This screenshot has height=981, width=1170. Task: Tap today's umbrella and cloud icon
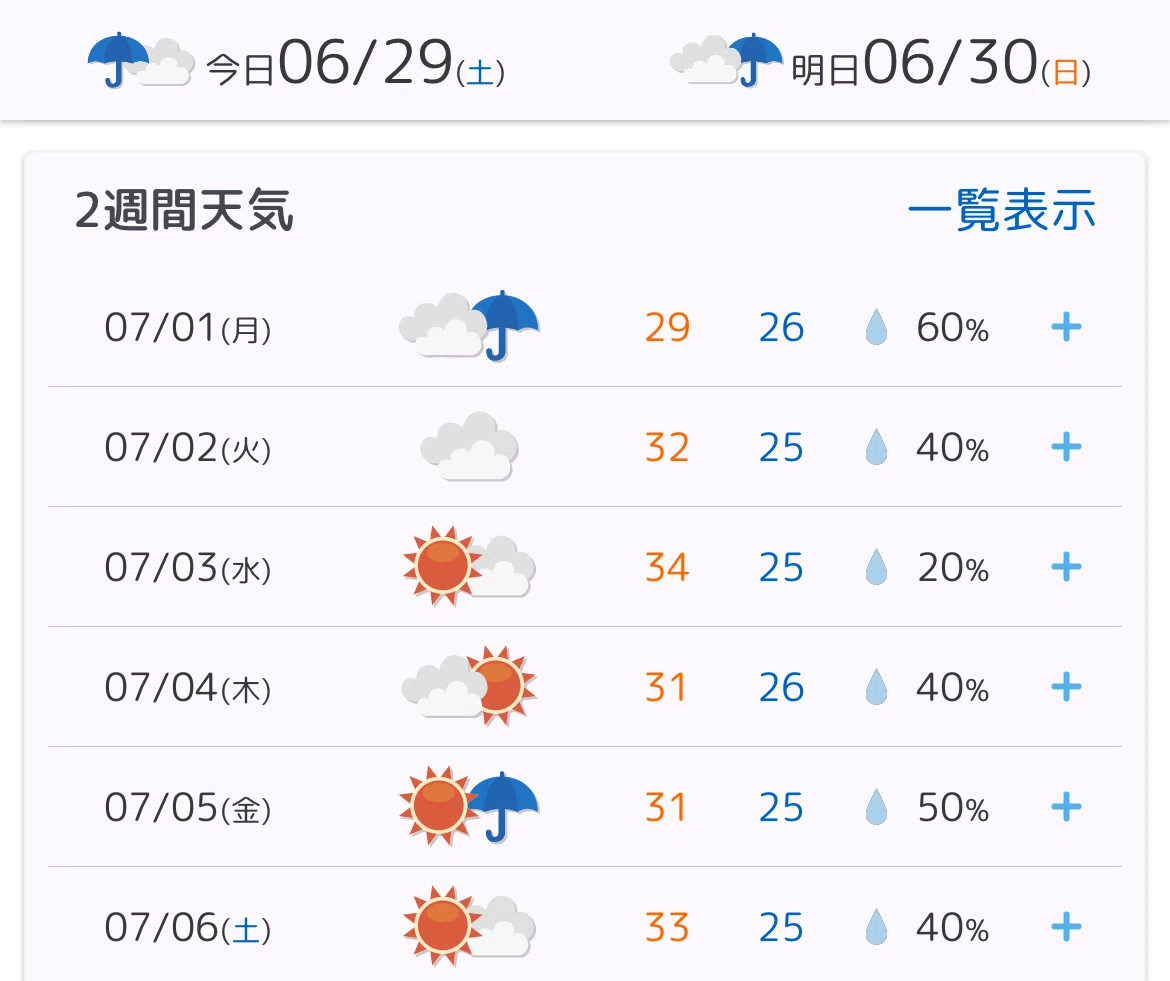click(141, 61)
